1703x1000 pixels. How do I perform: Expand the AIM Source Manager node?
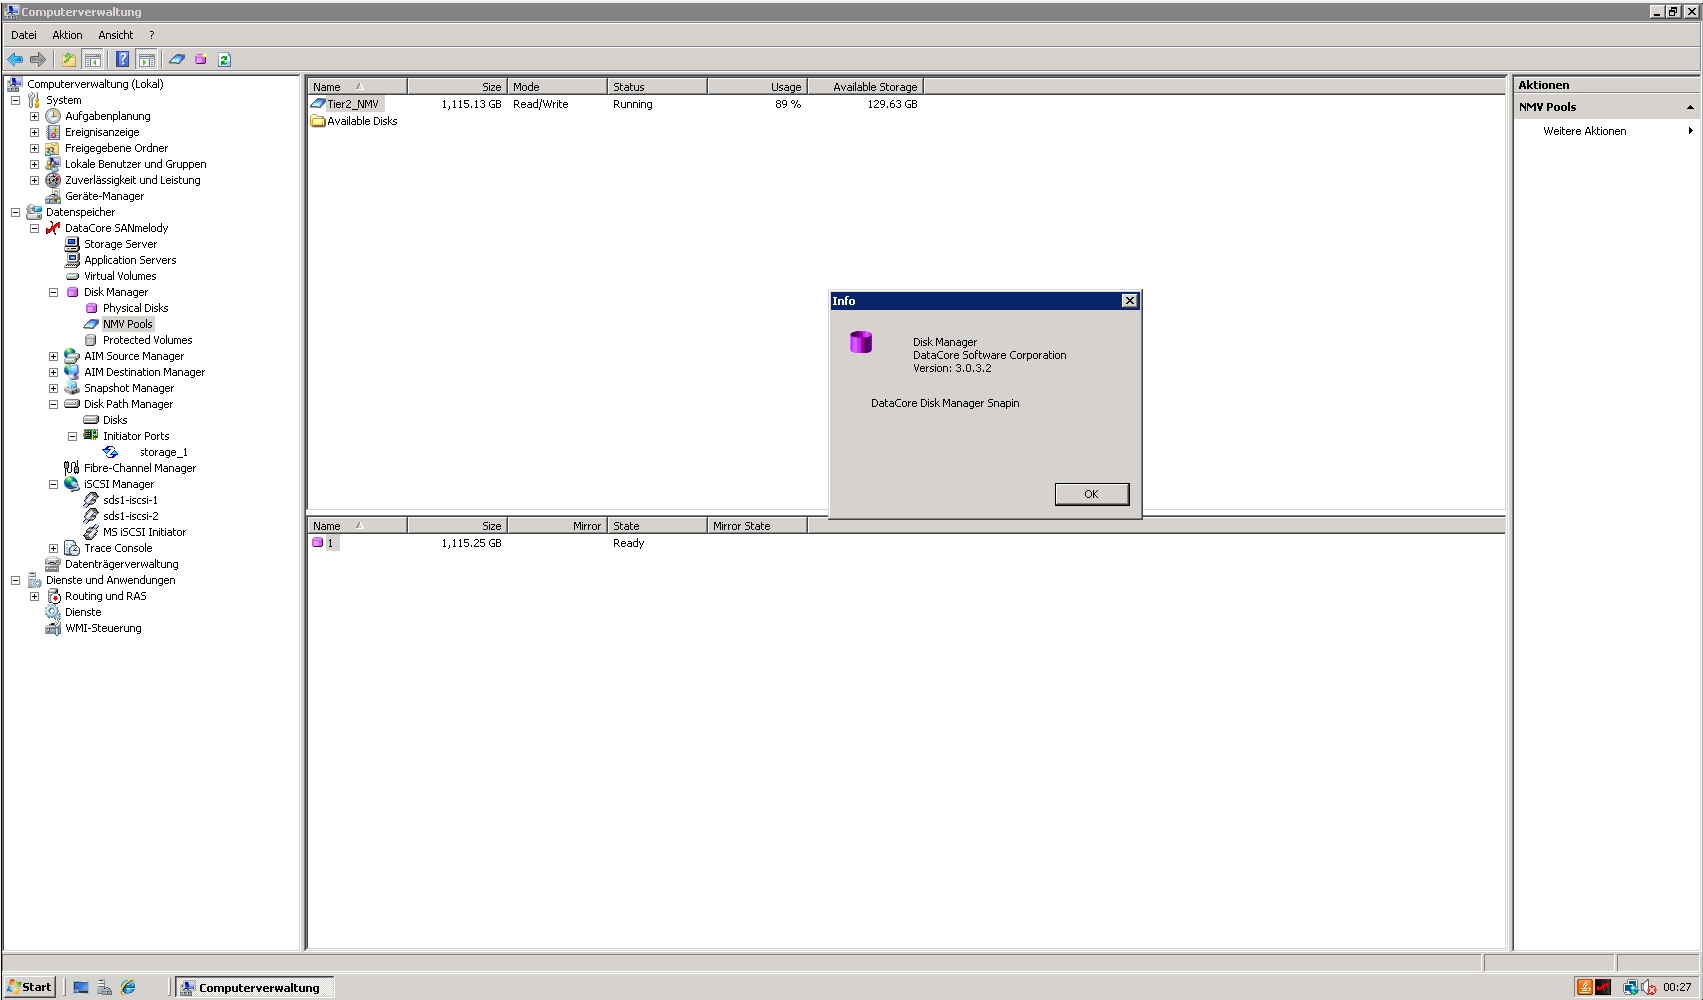coord(53,356)
